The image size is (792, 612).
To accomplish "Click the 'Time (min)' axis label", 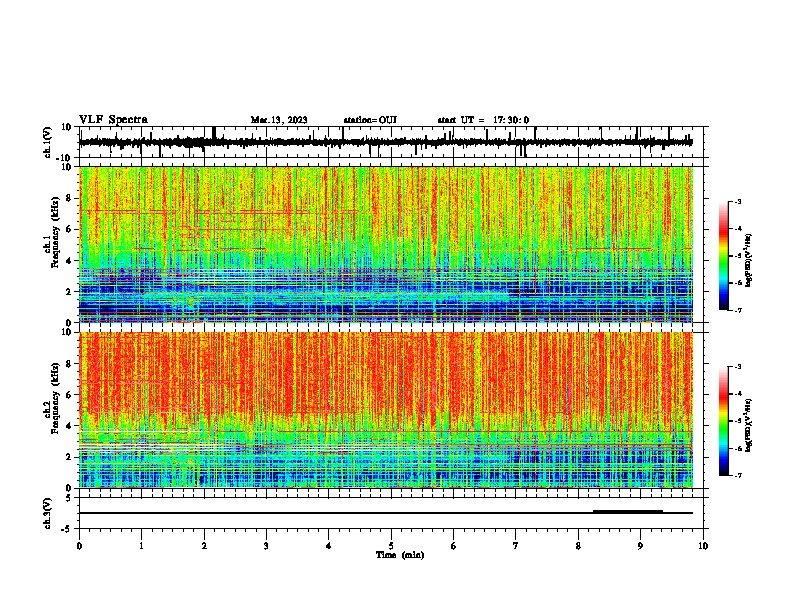I will [400, 555].
